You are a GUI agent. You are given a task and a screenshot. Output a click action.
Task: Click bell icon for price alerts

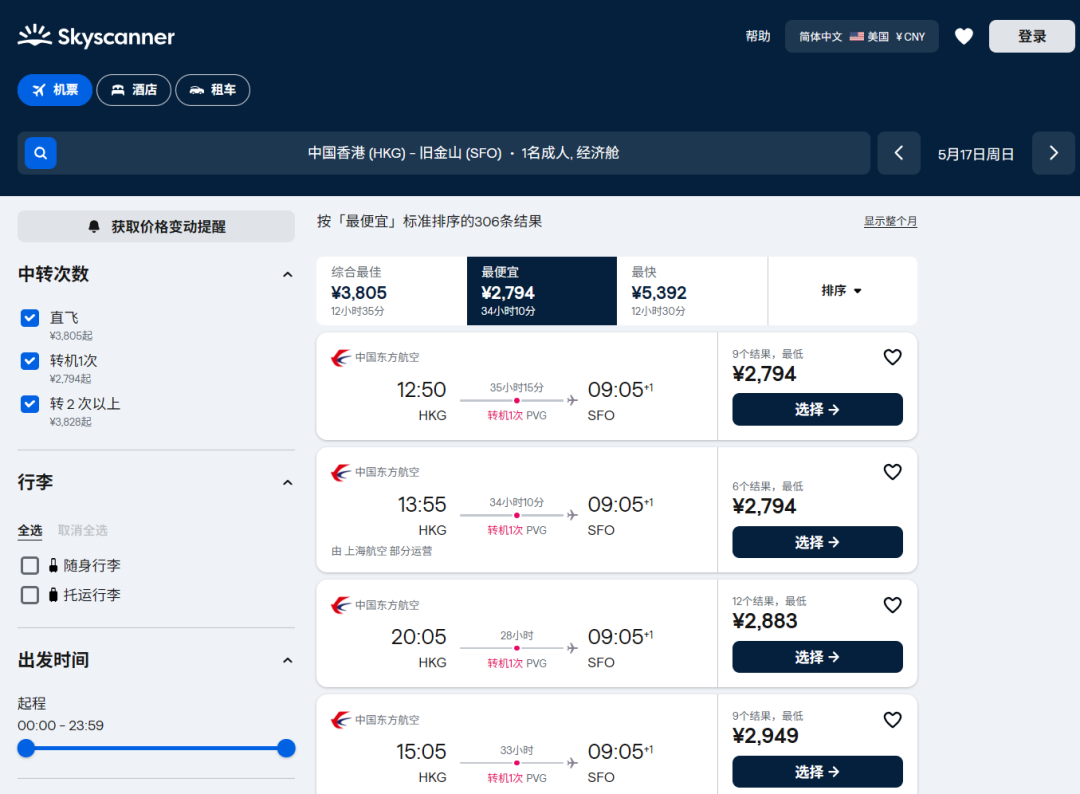coord(94,227)
